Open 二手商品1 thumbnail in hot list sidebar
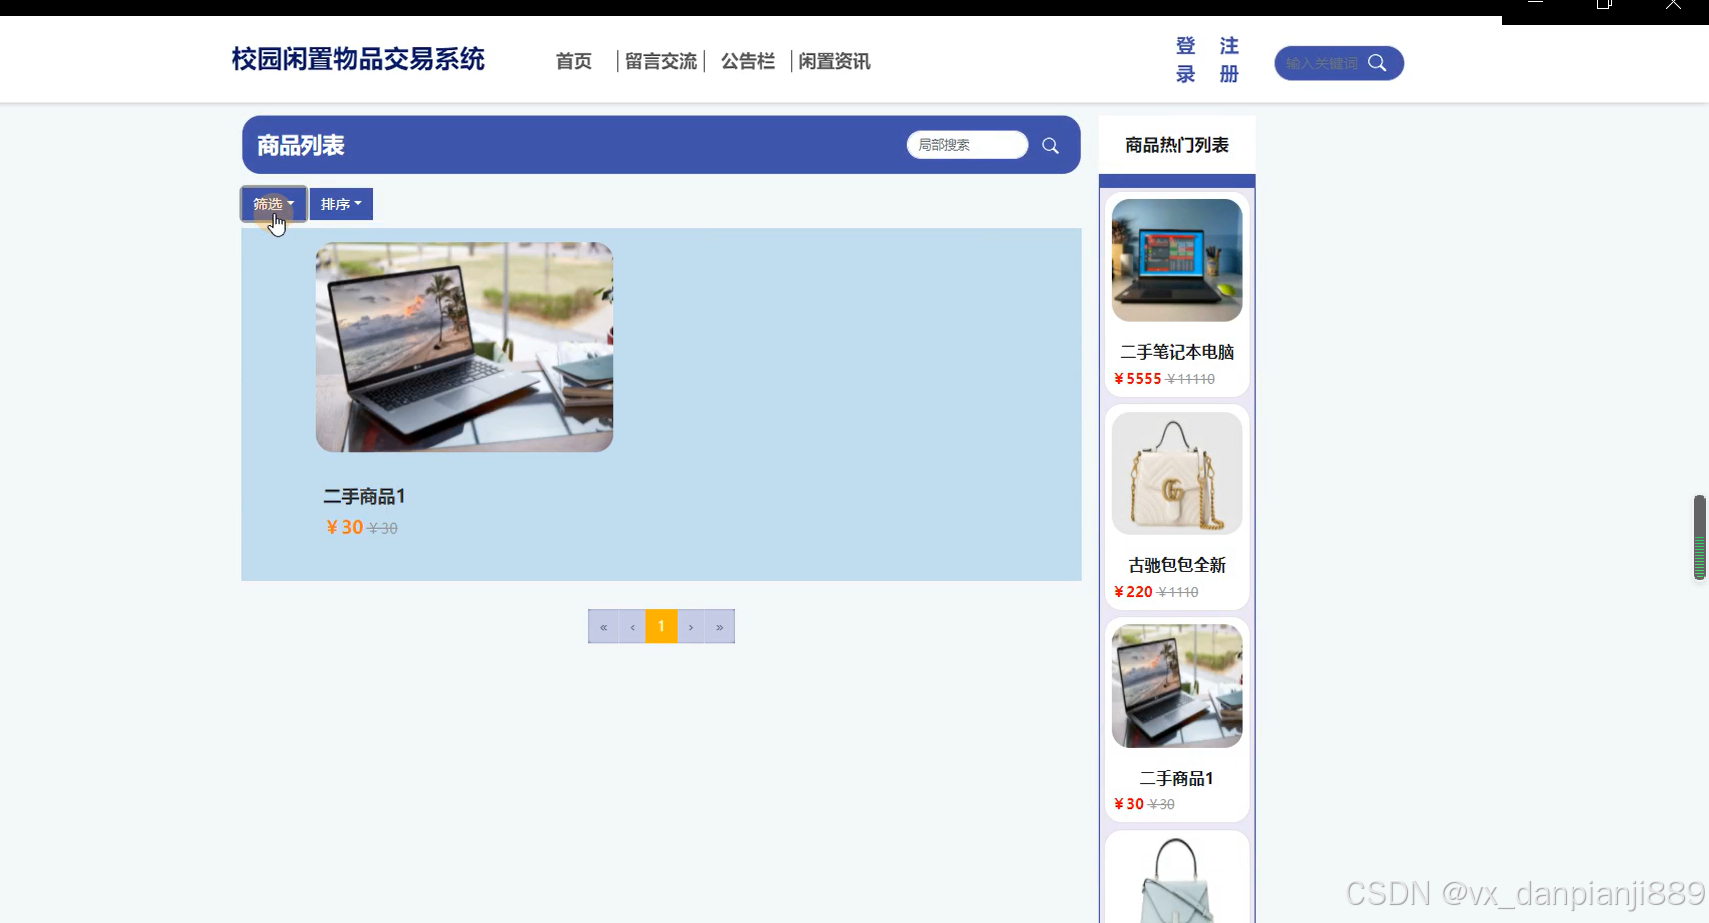This screenshot has width=1709, height=923. (1177, 686)
